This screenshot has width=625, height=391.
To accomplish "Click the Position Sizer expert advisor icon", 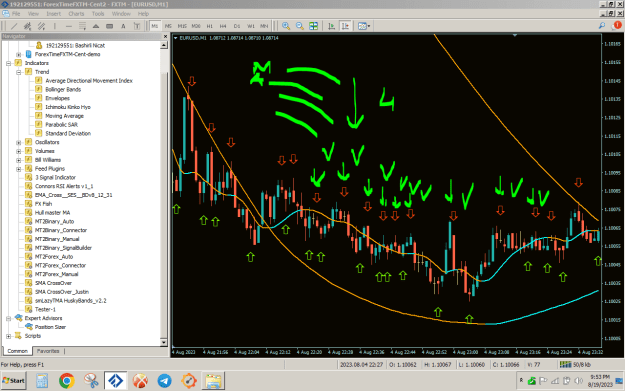I will pyautogui.click(x=29, y=327).
